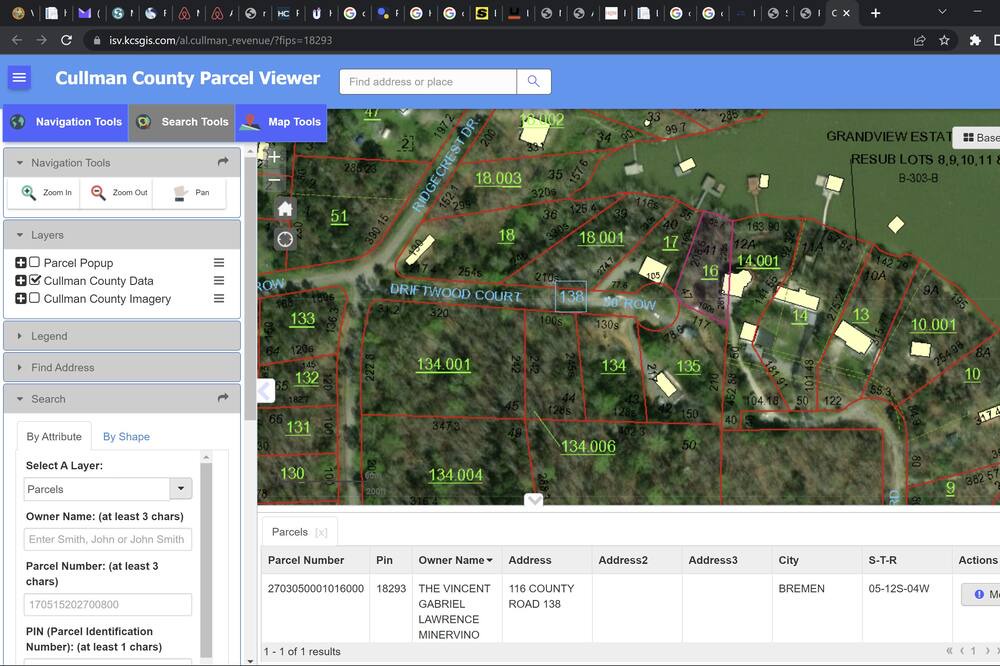The width and height of the screenshot is (1000, 666).
Task: Collapse the sidebar with the left arrow
Action: click(x=266, y=390)
